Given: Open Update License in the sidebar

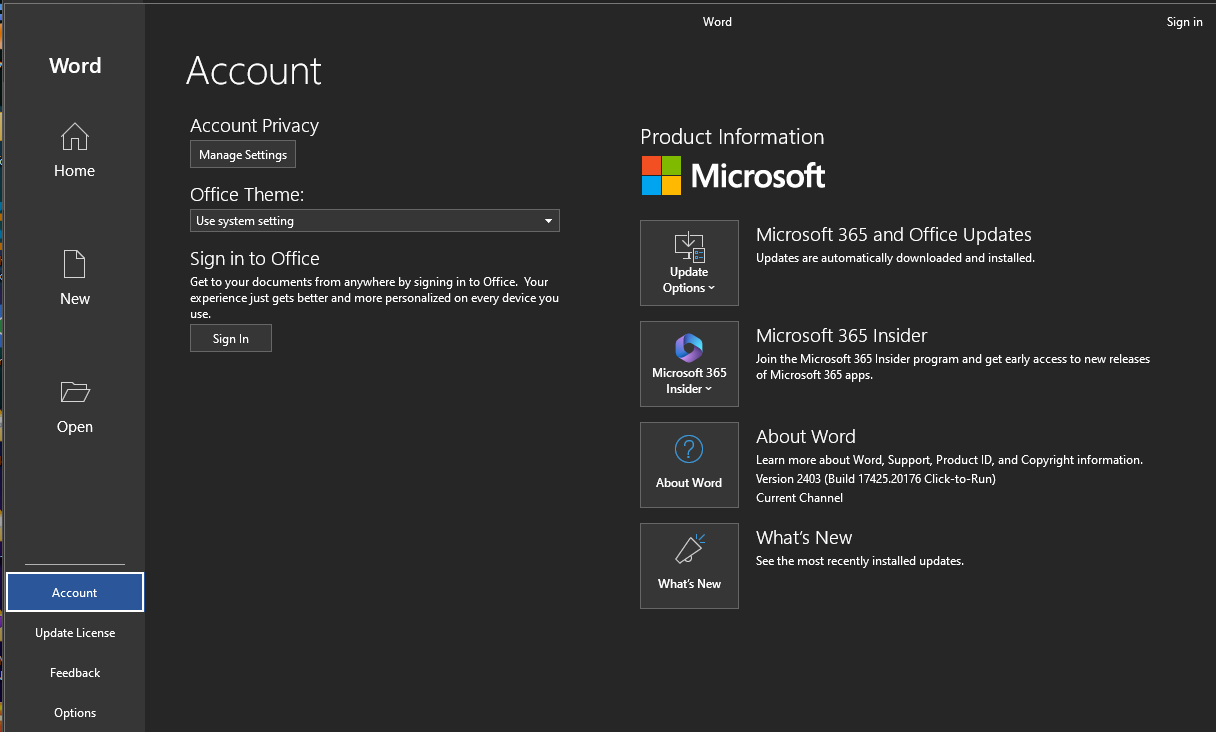Looking at the screenshot, I should tap(75, 633).
